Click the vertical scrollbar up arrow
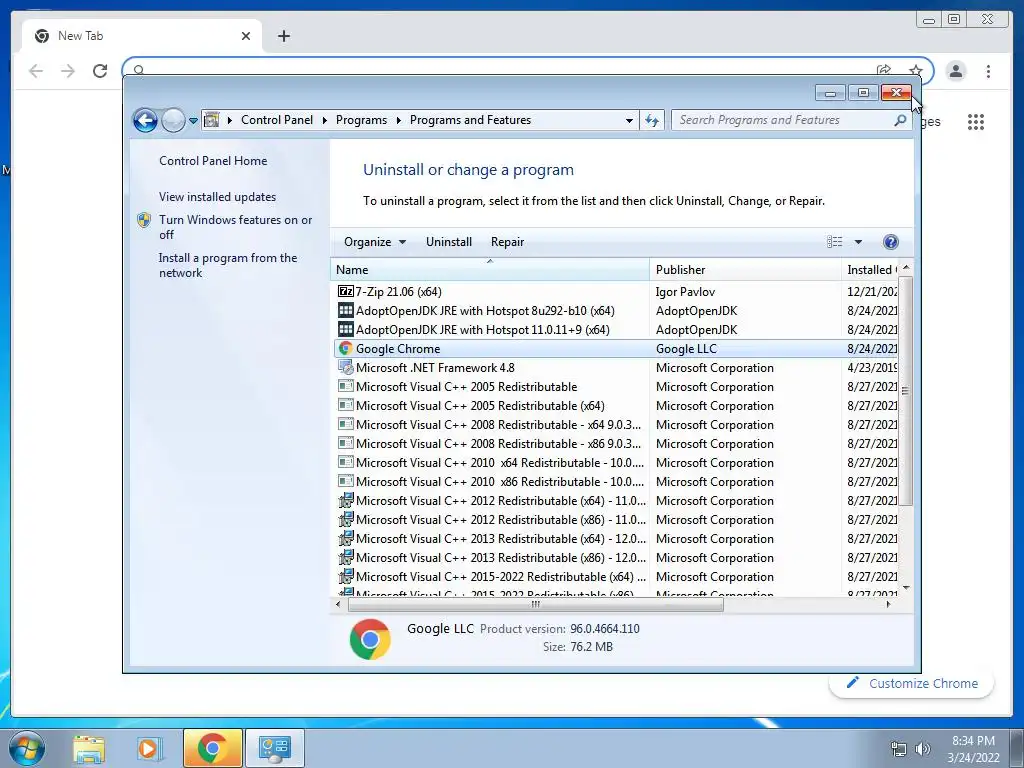This screenshot has width=1024, height=768. [906, 268]
